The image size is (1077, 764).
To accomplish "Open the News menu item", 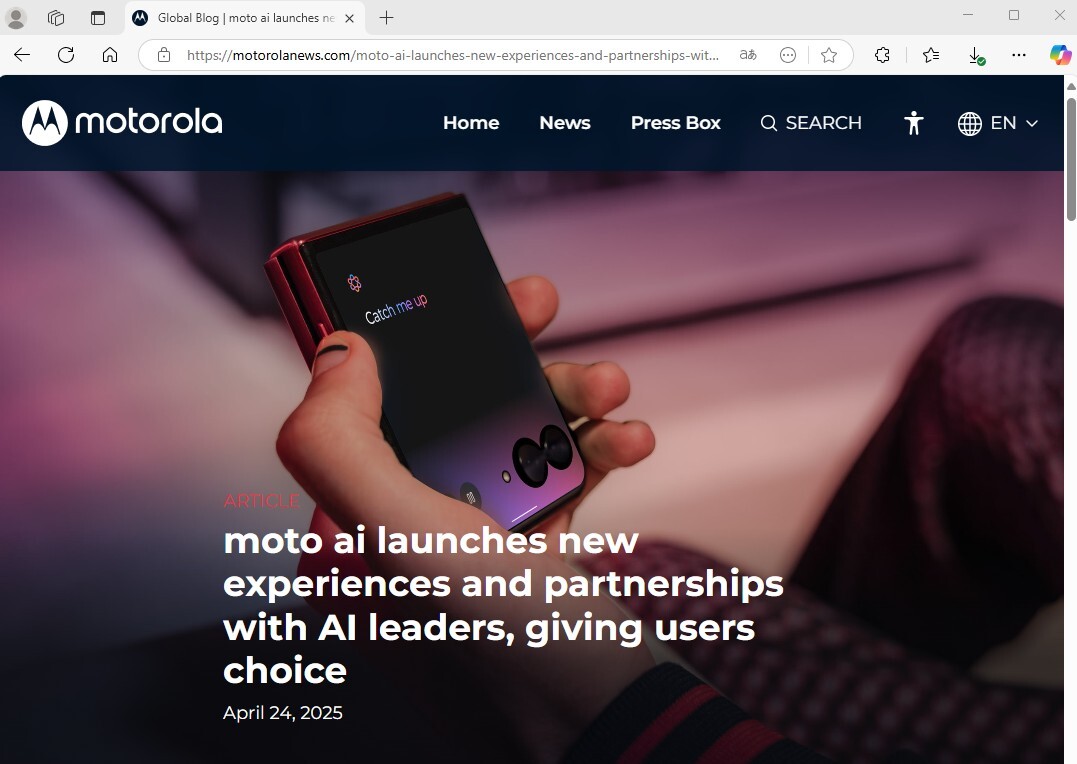I will click(x=565, y=123).
